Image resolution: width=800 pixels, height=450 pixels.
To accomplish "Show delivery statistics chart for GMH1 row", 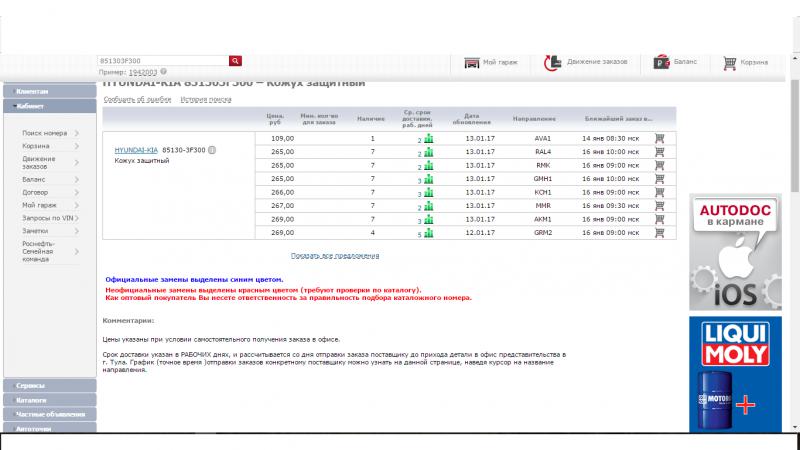I will point(429,179).
